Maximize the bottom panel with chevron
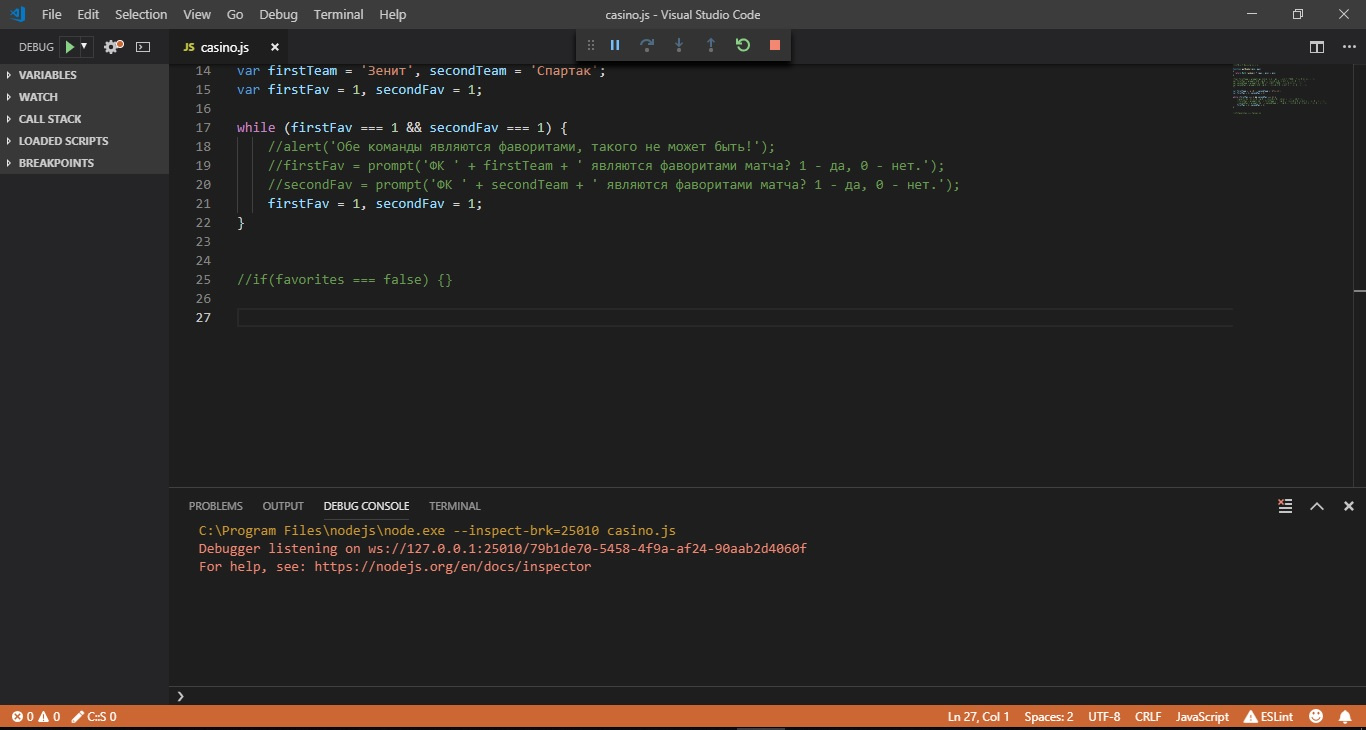 1317,506
